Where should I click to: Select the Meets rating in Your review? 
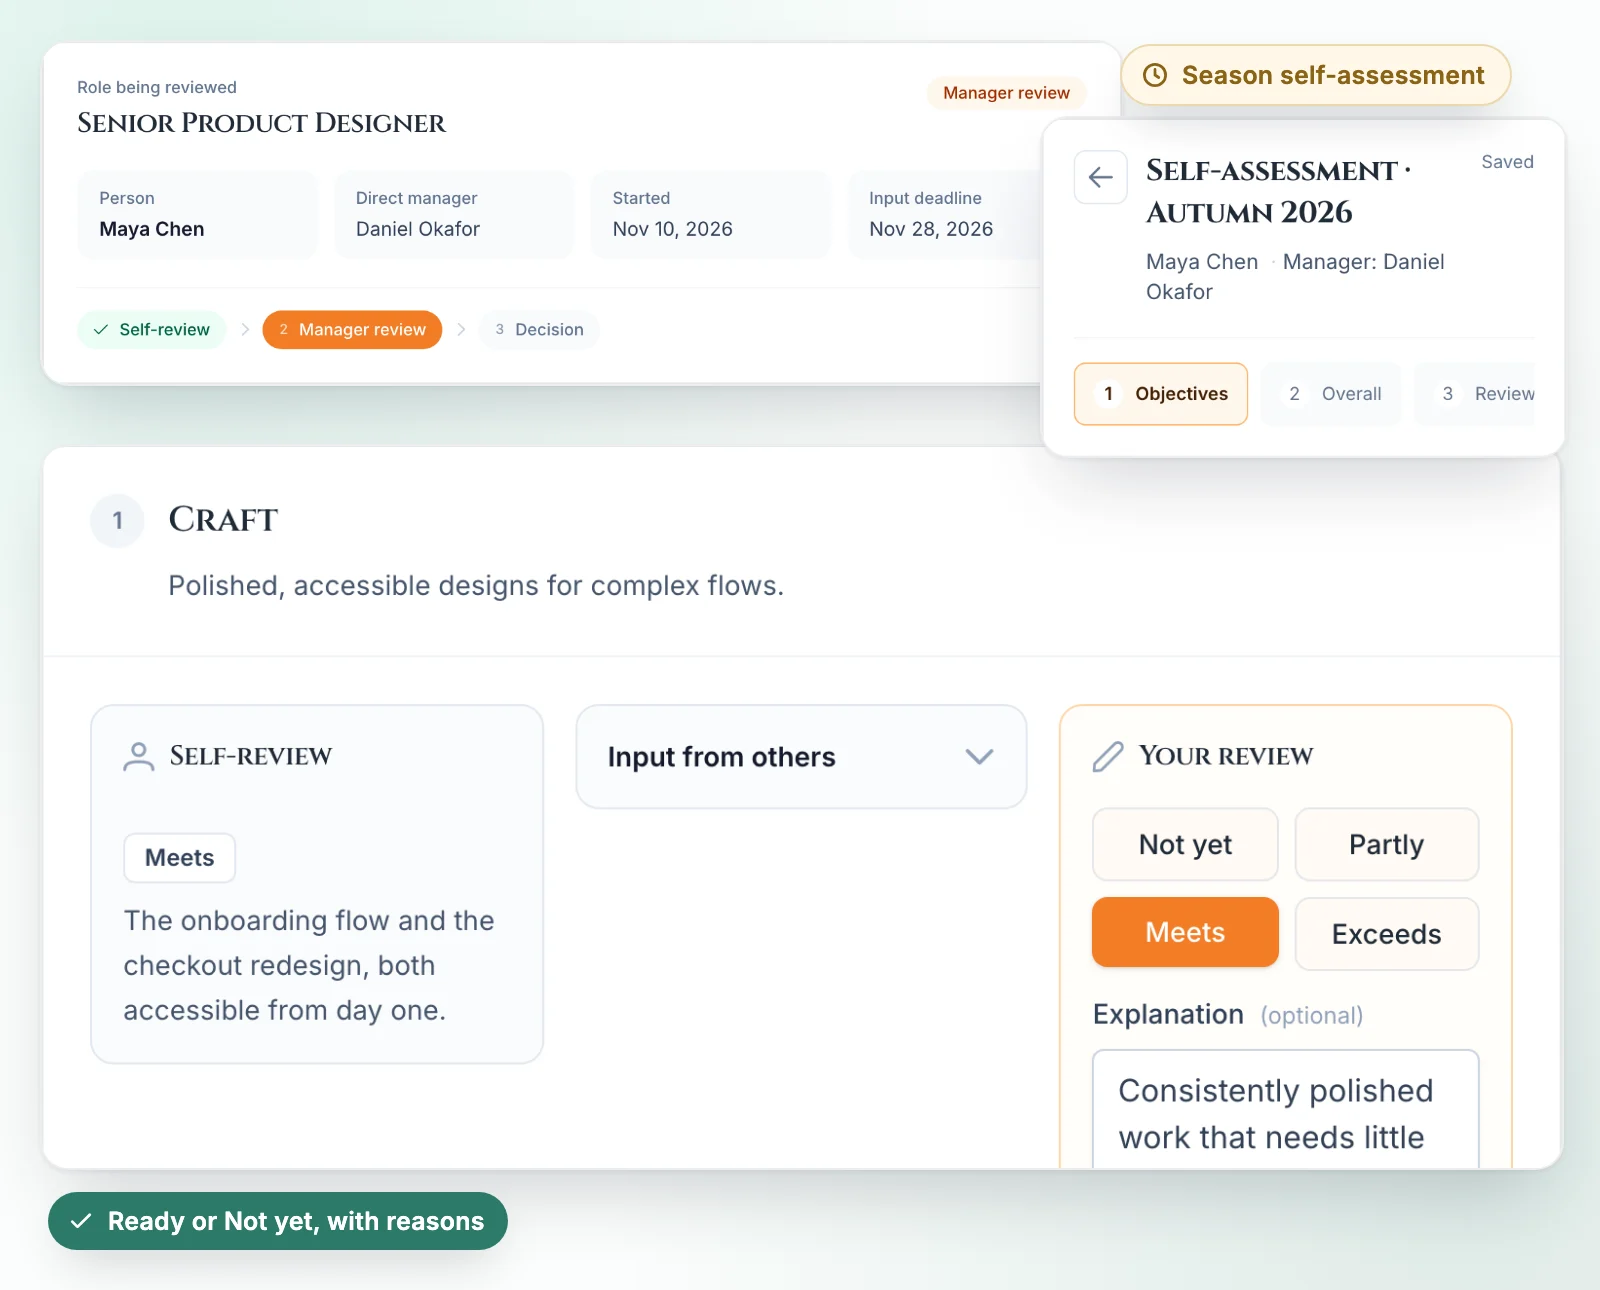(x=1185, y=932)
